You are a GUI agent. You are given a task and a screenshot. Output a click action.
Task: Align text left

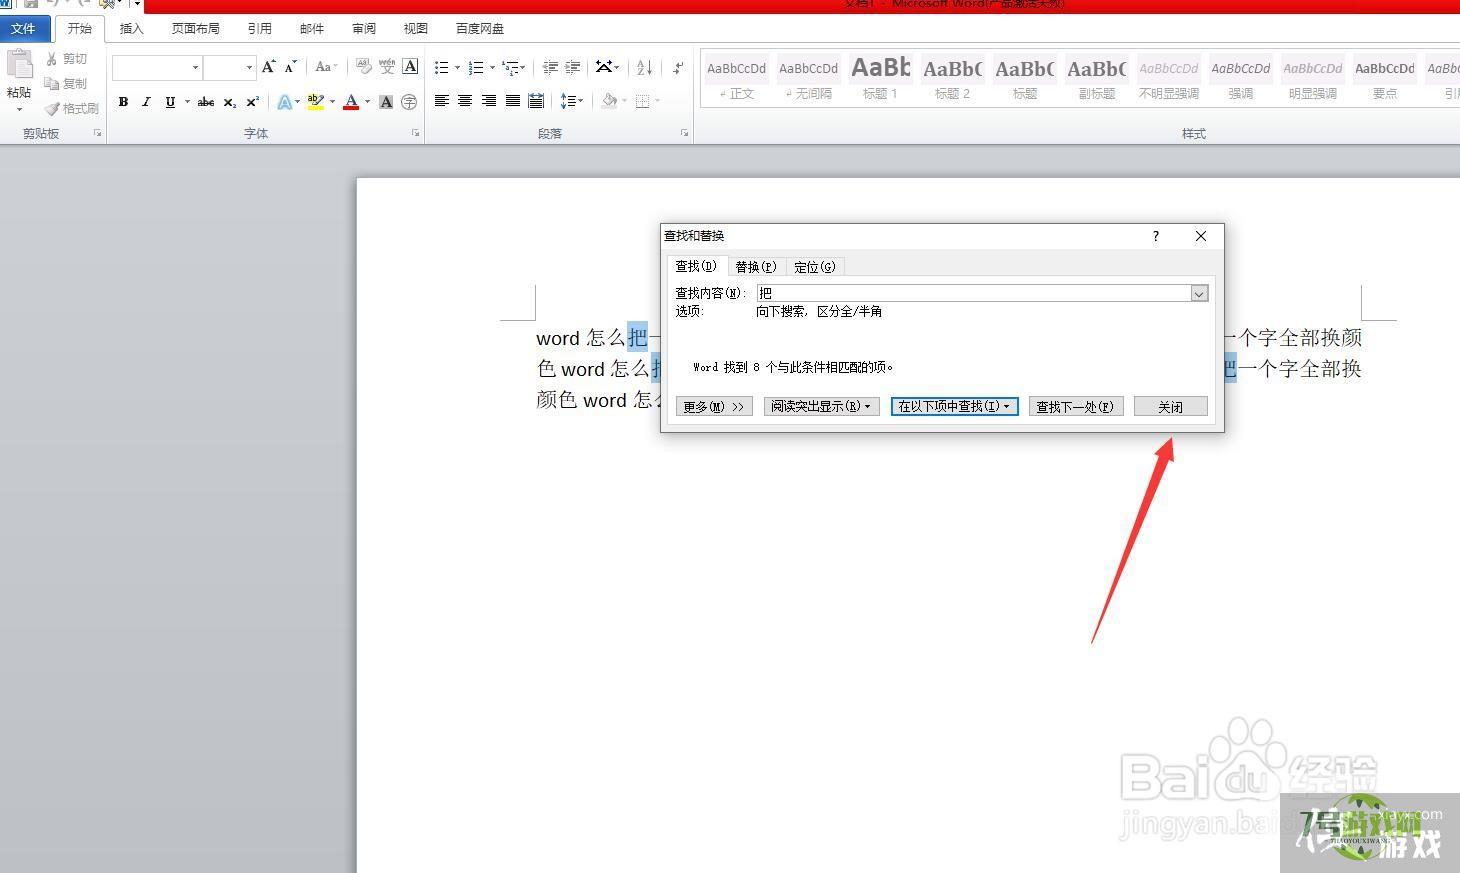tap(441, 101)
